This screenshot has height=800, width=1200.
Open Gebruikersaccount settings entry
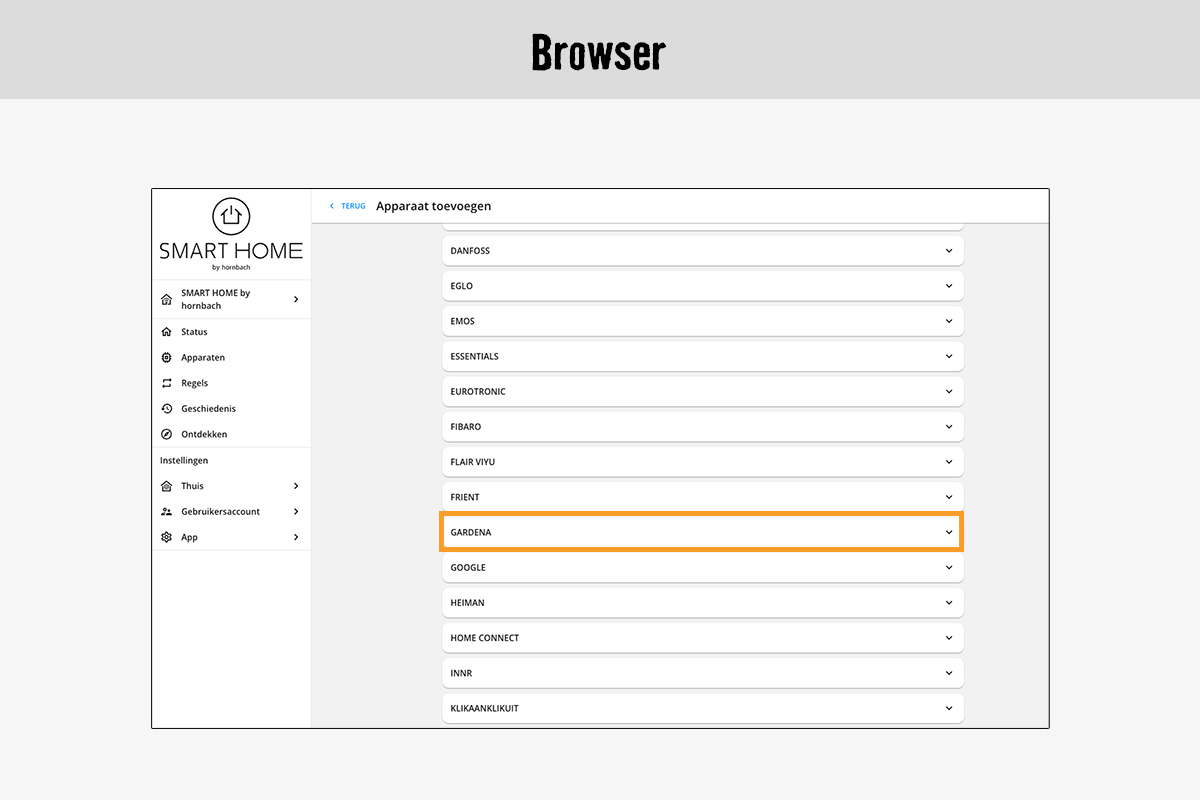(x=231, y=511)
